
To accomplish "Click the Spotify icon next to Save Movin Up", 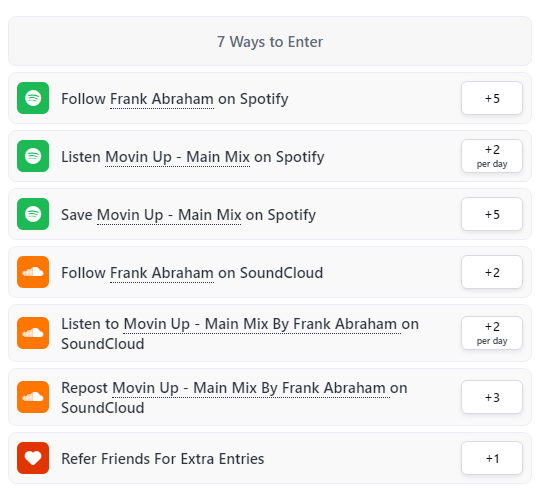I will tap(33, 214).
